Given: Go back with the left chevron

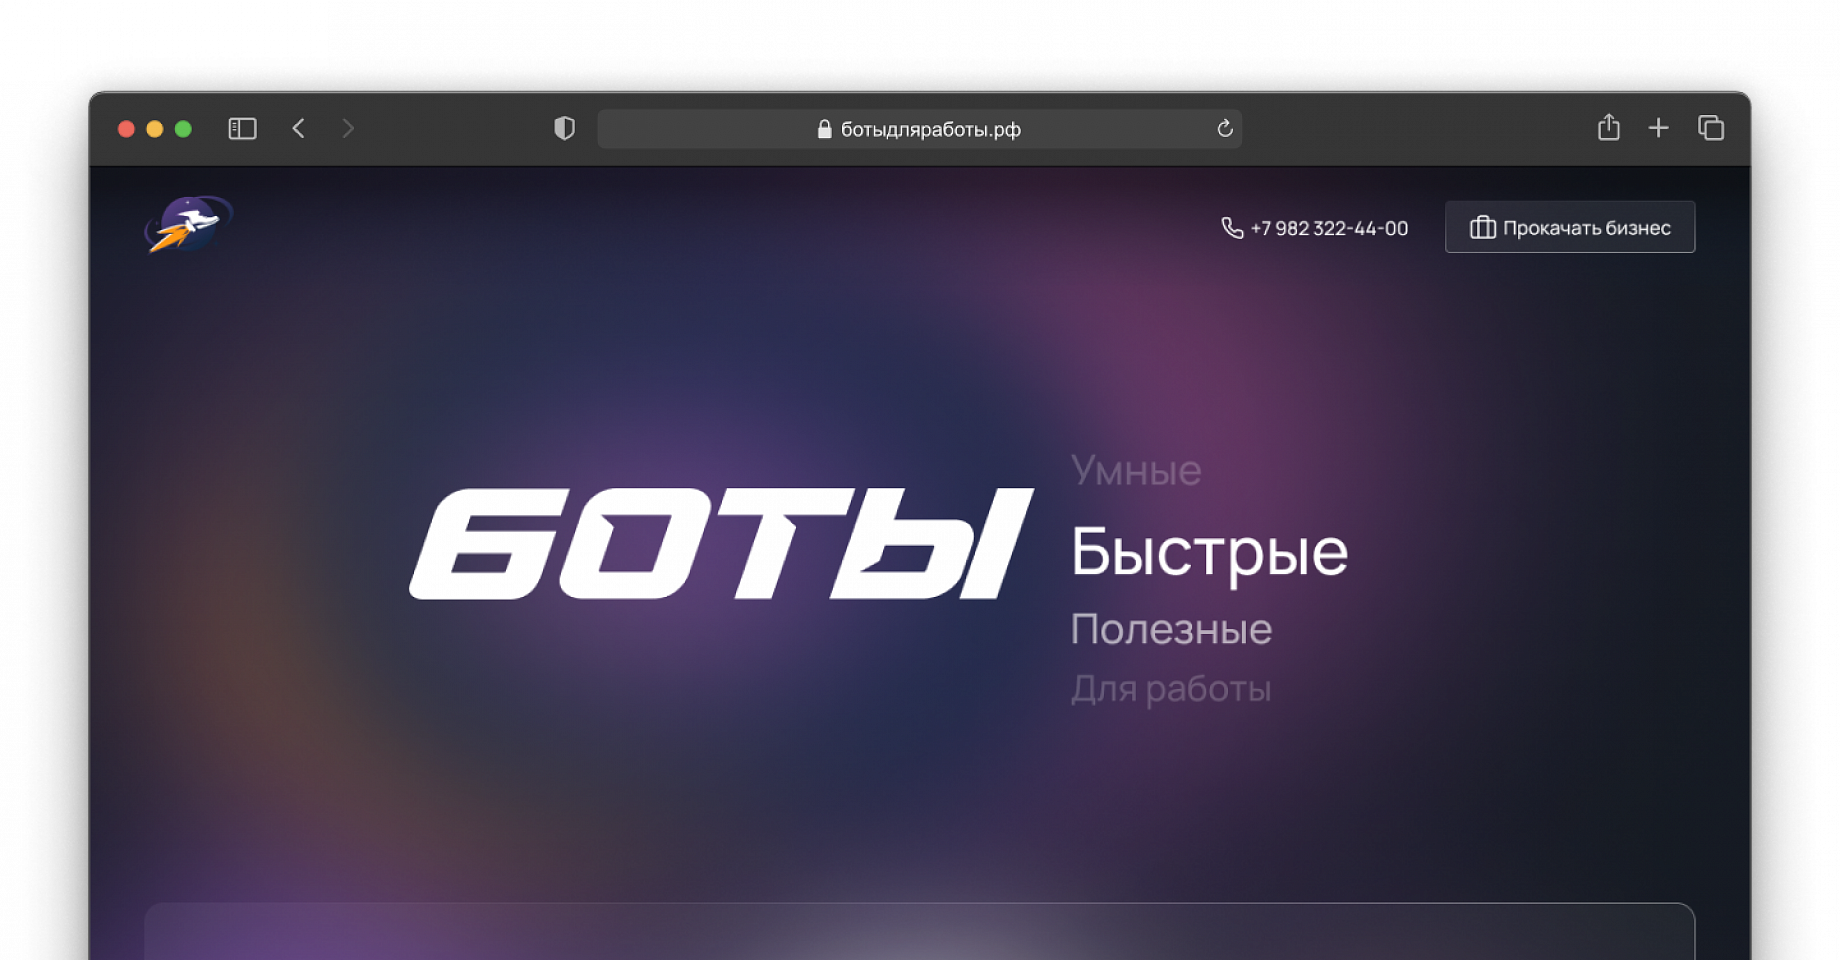Looking at the screenshot, I should (x=298, y=128).
